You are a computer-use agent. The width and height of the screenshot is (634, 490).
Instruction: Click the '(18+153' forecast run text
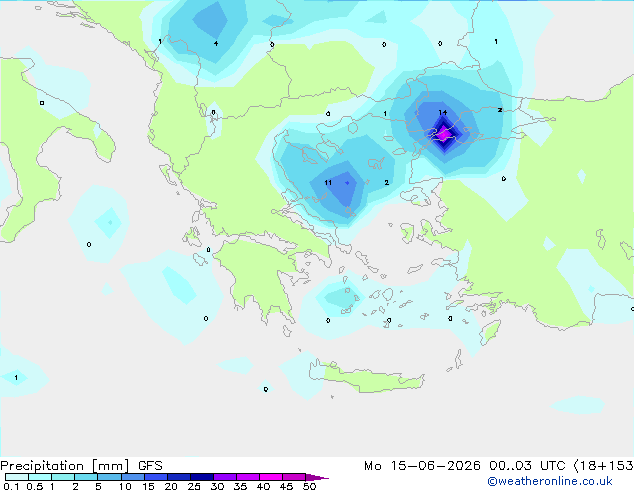point(603,466)
